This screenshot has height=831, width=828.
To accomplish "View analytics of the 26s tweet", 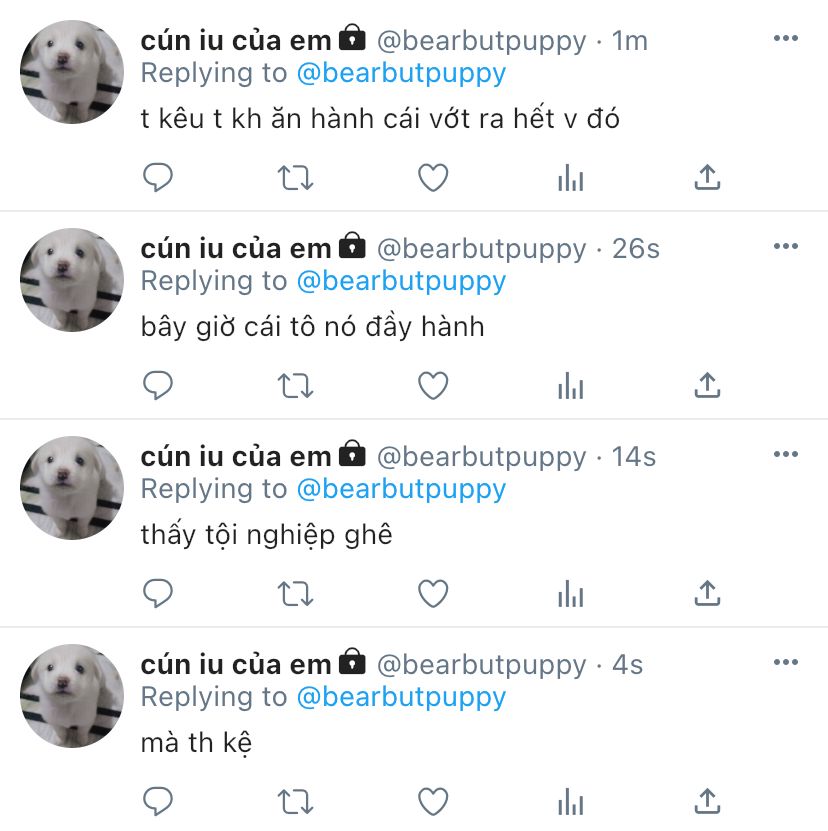I will tap(570, 385).
